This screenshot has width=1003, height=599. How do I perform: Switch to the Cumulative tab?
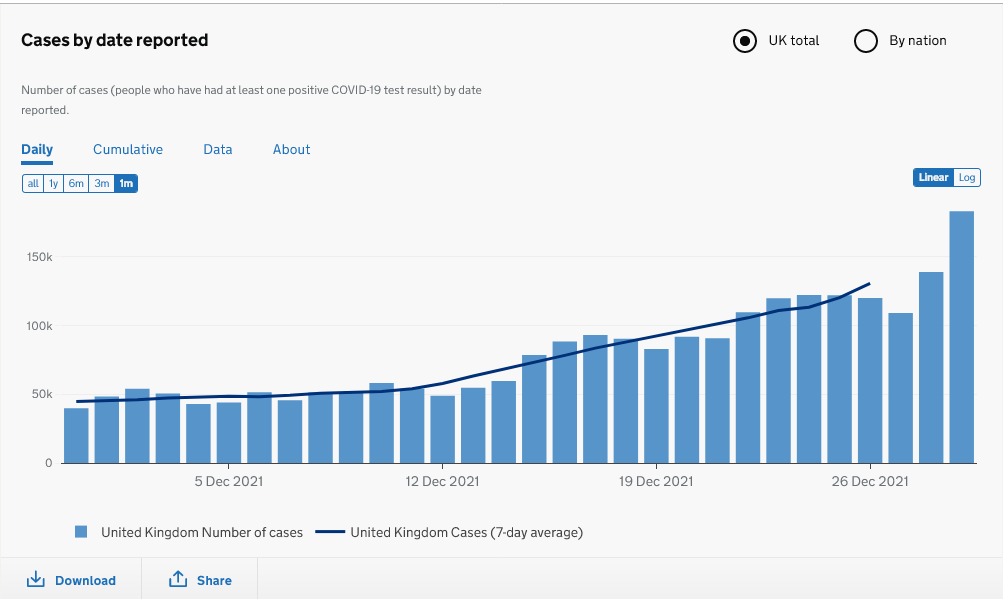(127, 148)
